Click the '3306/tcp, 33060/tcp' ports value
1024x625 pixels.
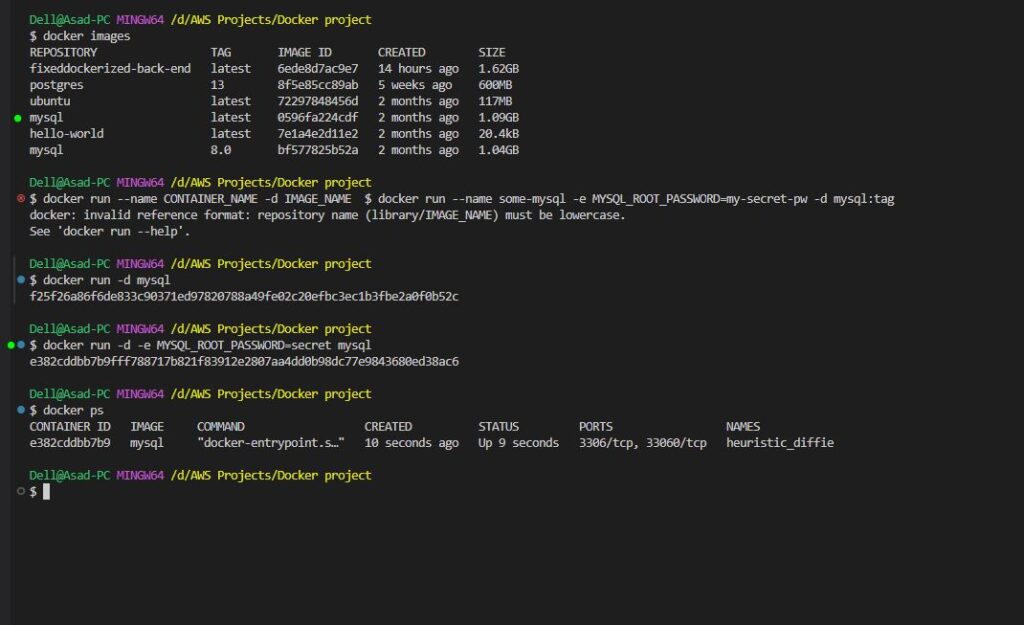[643, 443]
